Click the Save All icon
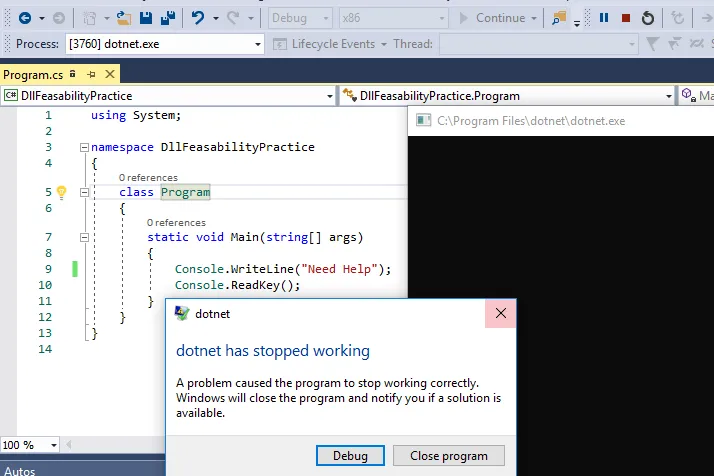714x476 pixels. pyautogui.click(x=168, y=18)
